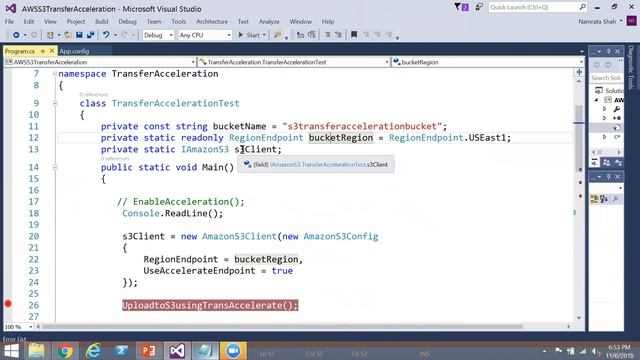Screen dimensions: 640x360
Task: Click the New Project toolbar icon
Action: [50, 35]
